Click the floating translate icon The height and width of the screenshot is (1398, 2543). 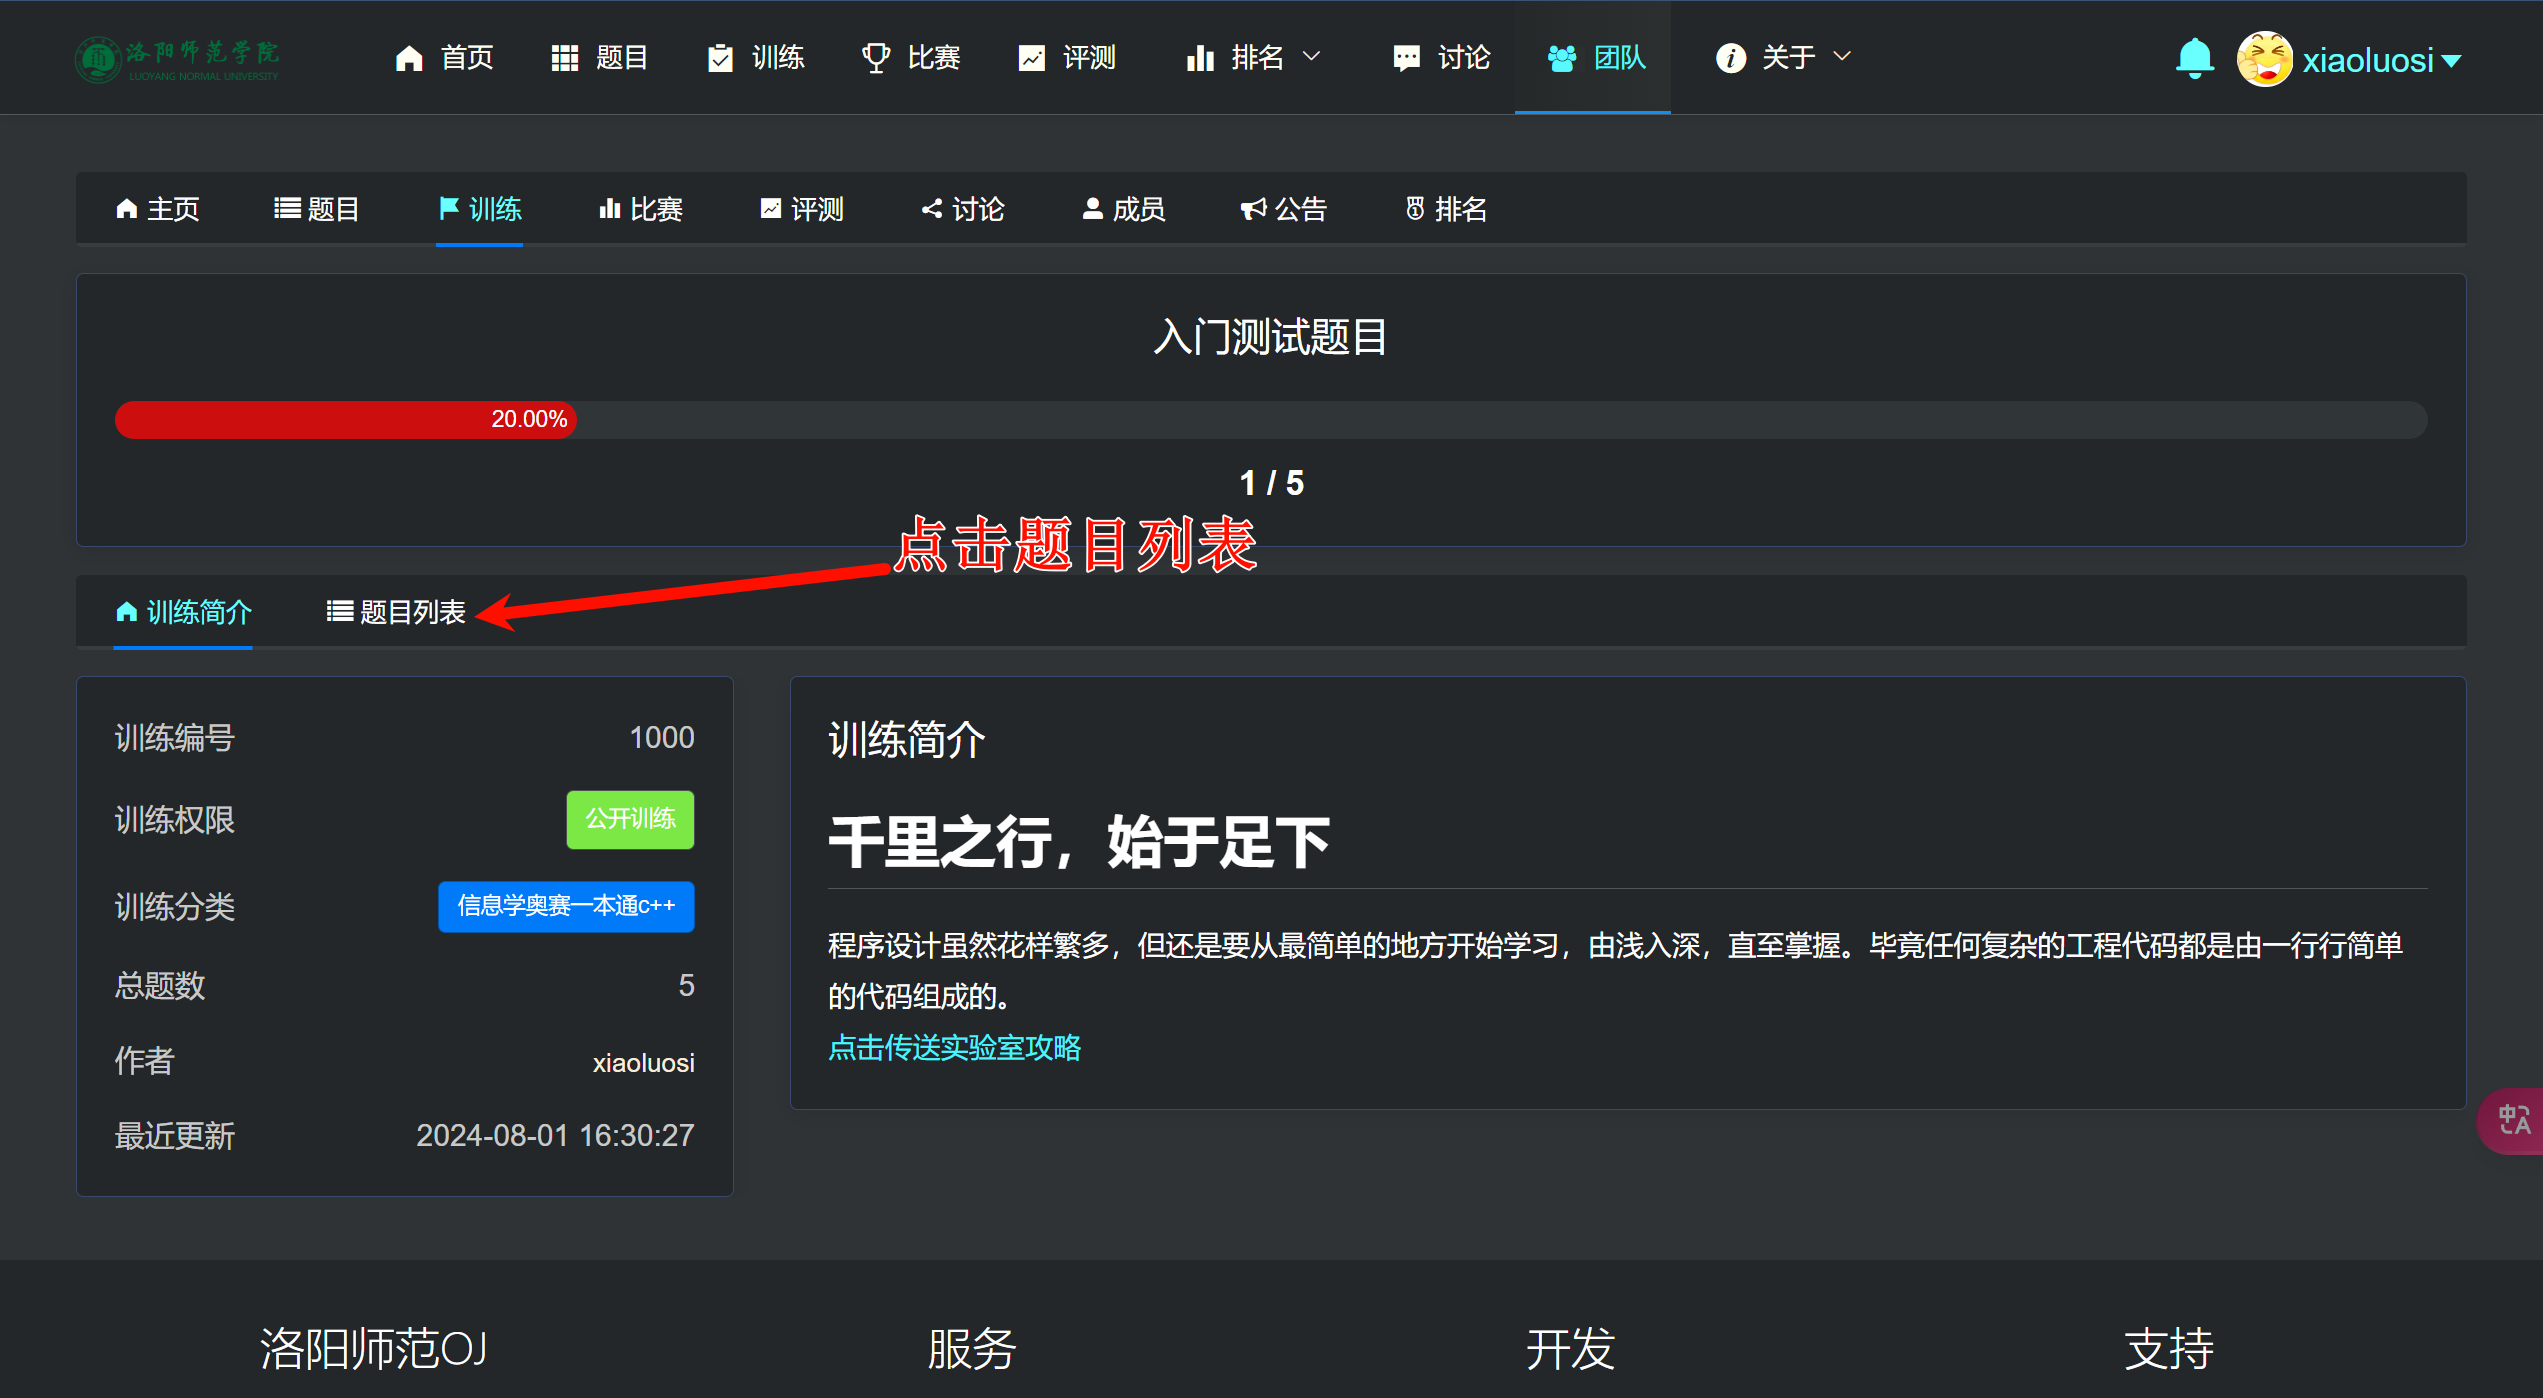click(x=2514, y=1120)
